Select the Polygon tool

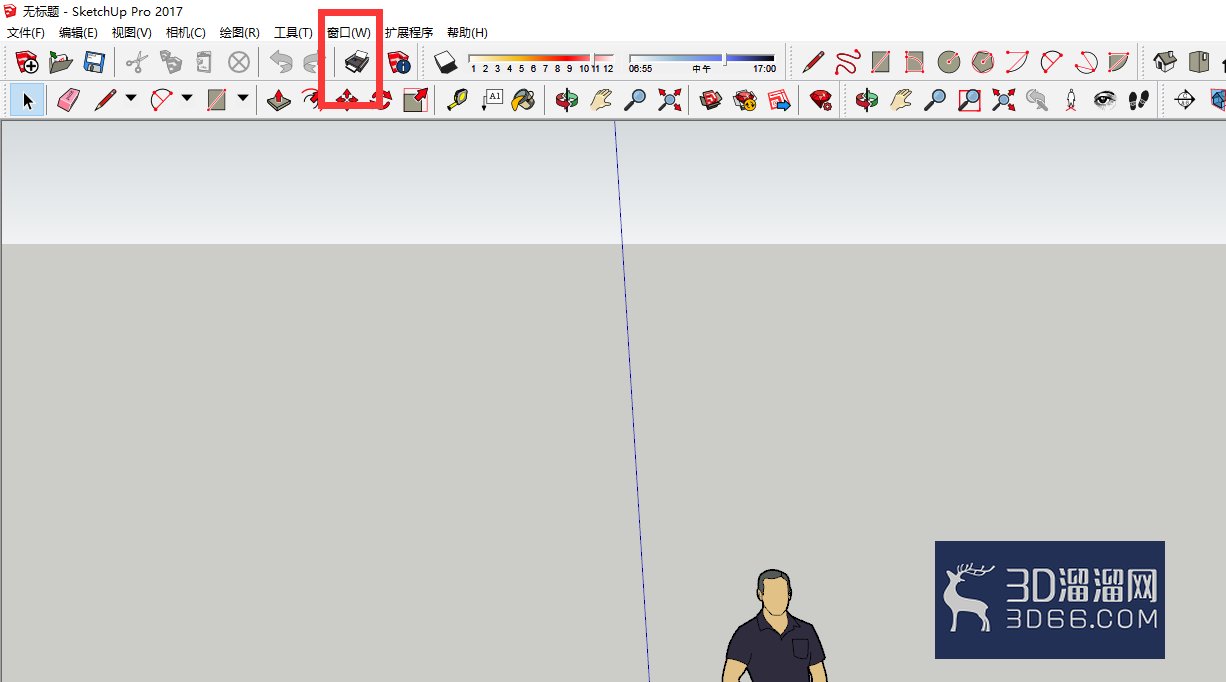[983, 63]
